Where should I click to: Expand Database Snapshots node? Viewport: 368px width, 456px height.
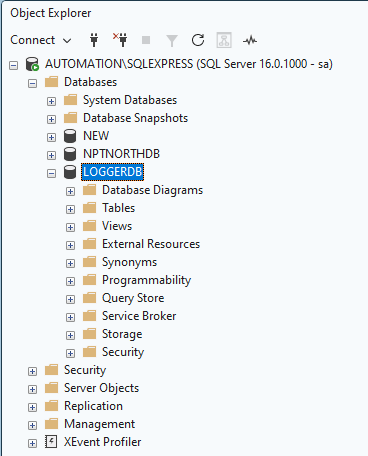coord(51,119)
